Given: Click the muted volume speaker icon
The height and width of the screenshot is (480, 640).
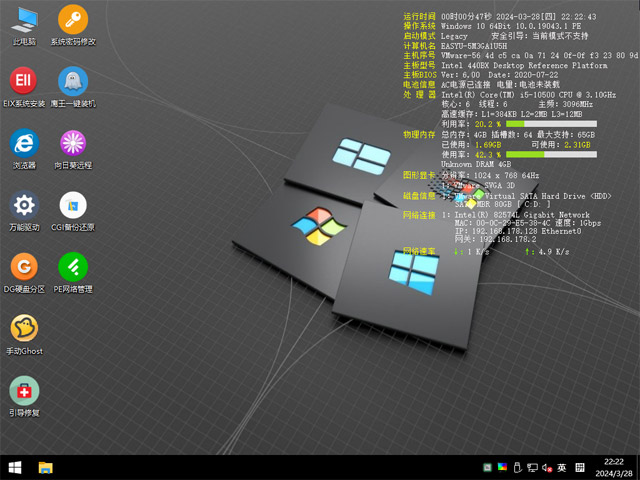Looking at the screenshot, I should 547,468.
